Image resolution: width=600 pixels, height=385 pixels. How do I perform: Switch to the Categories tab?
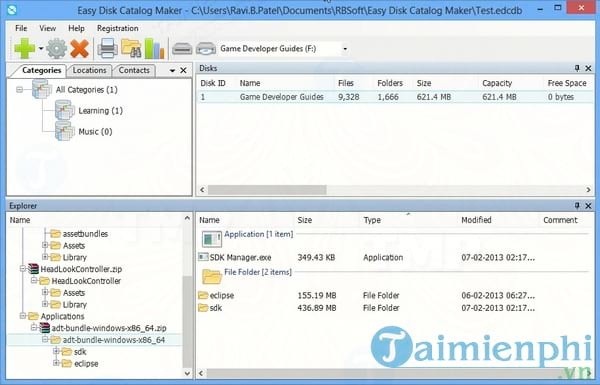click(x=41, y=70)
